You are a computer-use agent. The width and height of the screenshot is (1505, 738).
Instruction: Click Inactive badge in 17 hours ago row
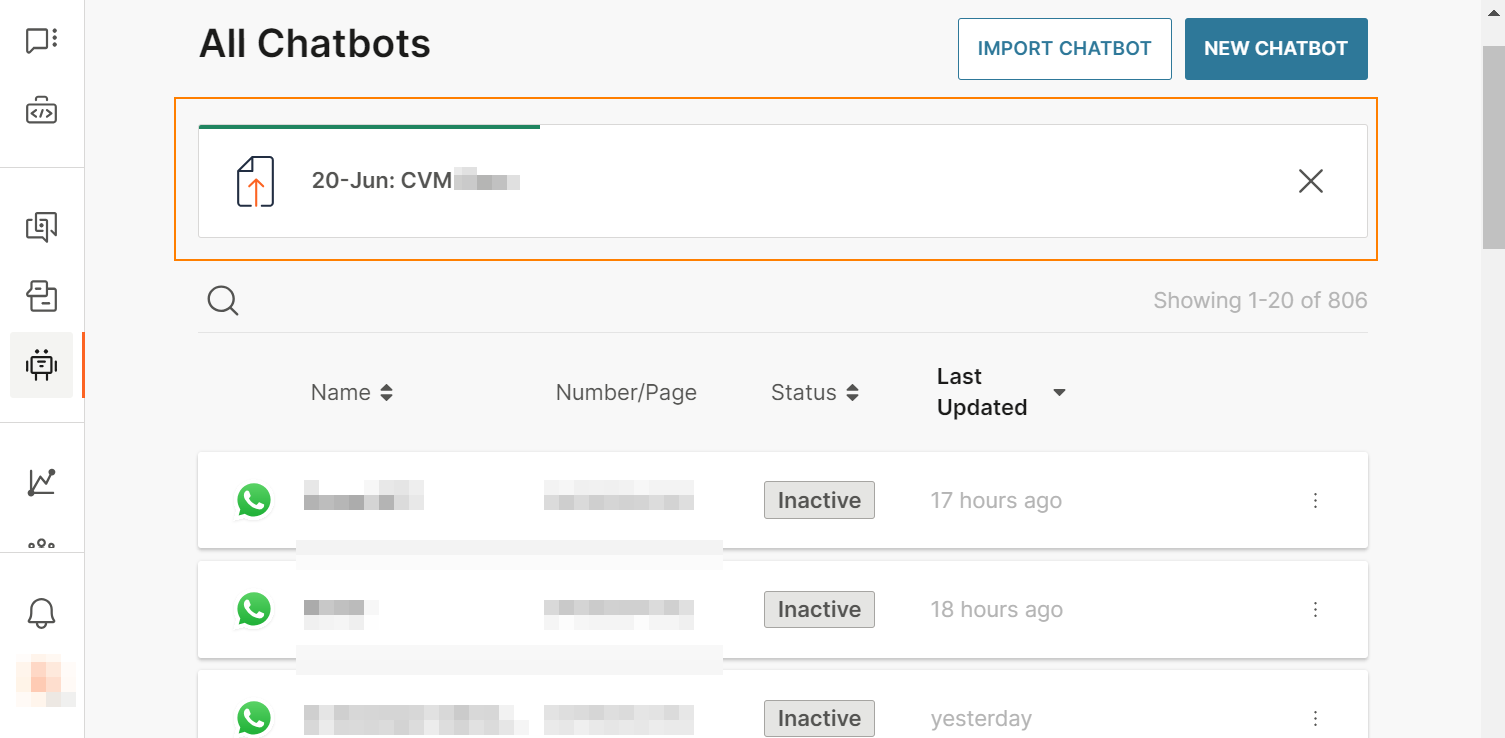click(x=819, y=500)
